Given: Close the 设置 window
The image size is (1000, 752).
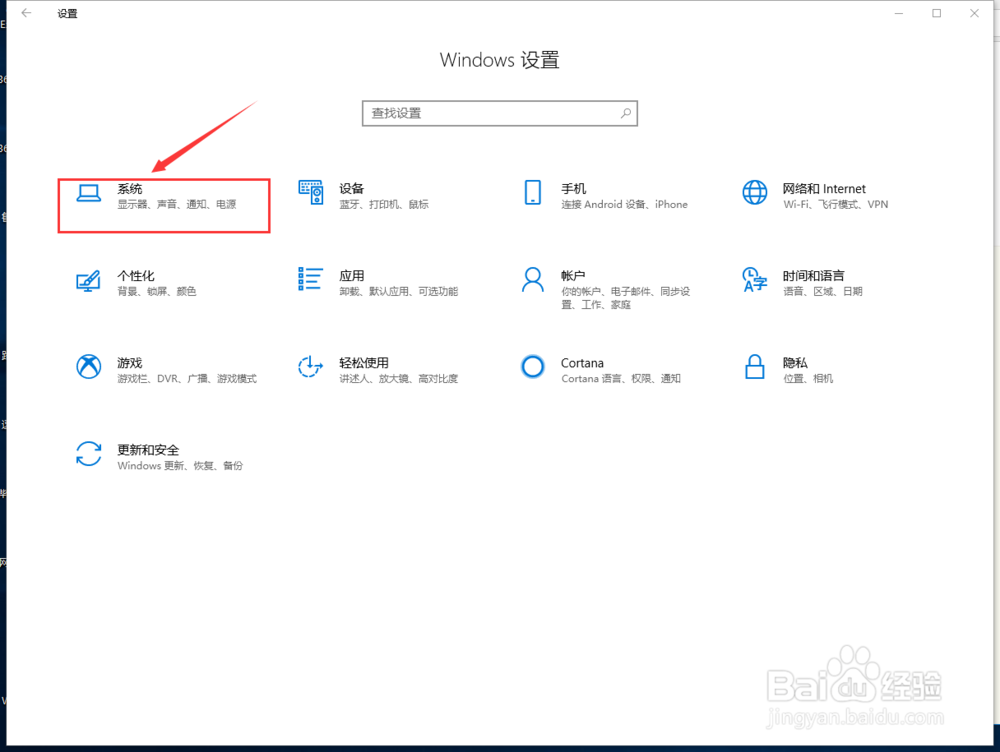Looking at the screenshot, I should coord(974,13).
